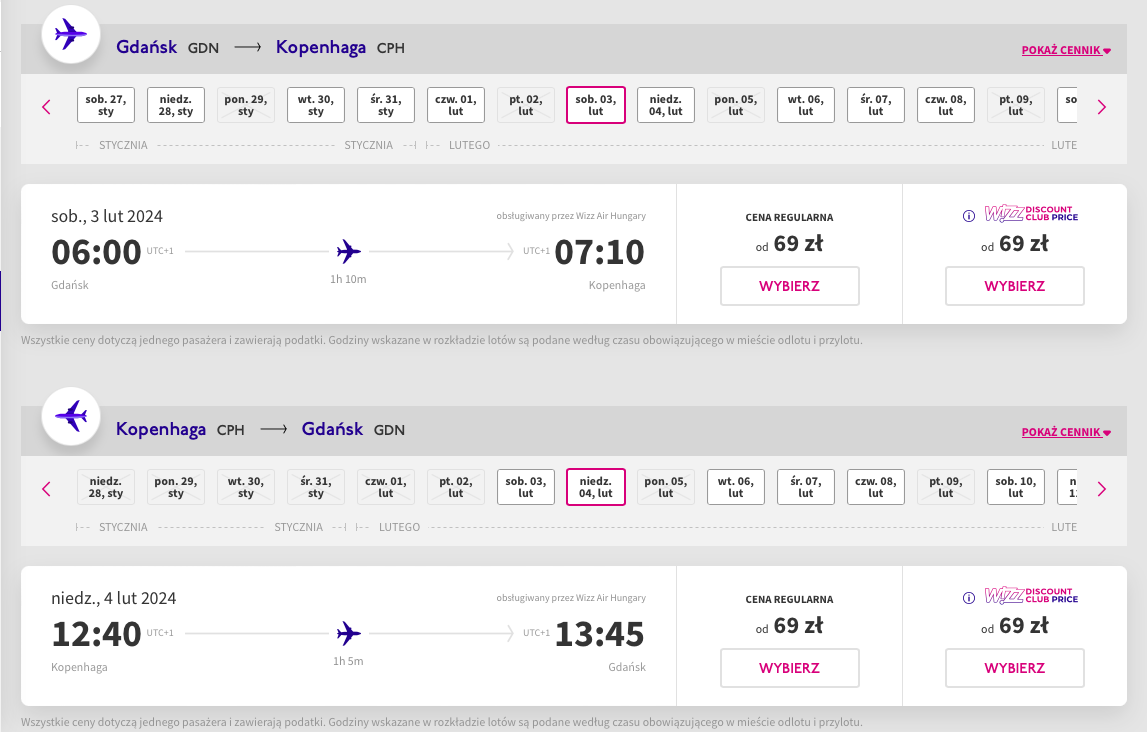The width and height of the screenshot is (1147, 732).
Task: Select return date wt. 06, lut
Action: (736, 487)
